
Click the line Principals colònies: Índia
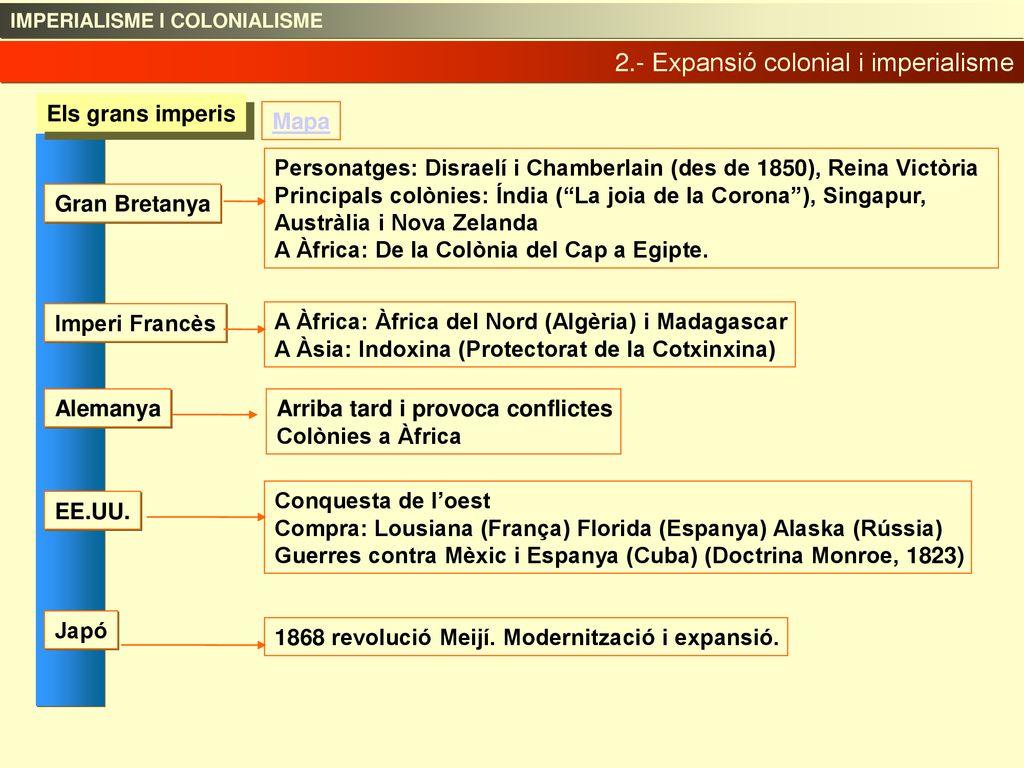[600, 195]
